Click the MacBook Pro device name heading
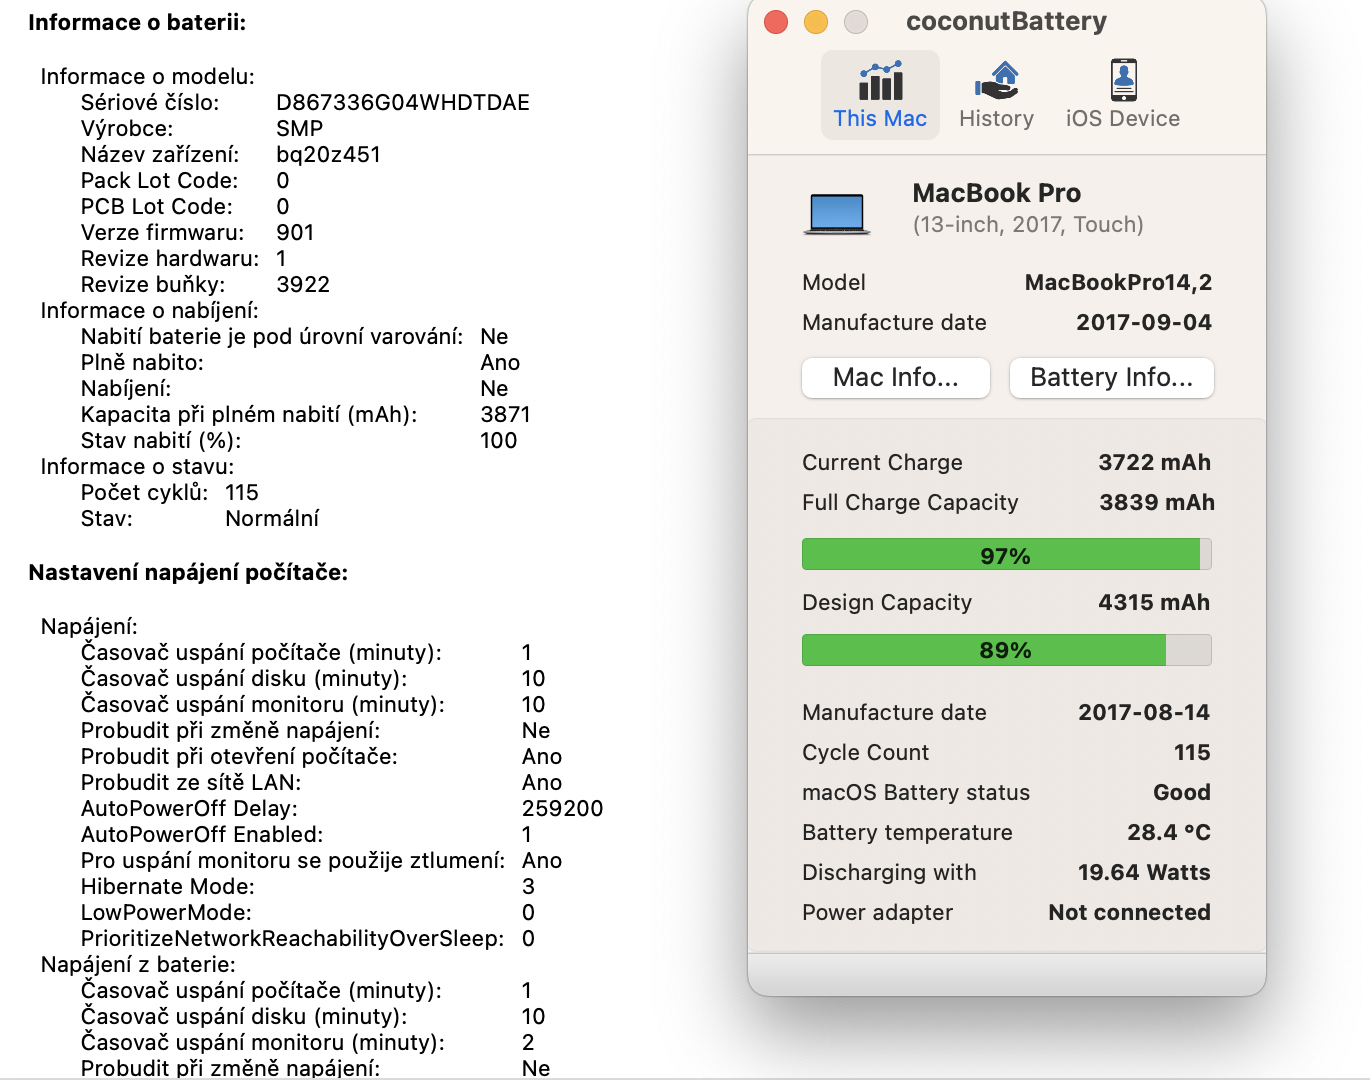 click(x=997, y=193)
